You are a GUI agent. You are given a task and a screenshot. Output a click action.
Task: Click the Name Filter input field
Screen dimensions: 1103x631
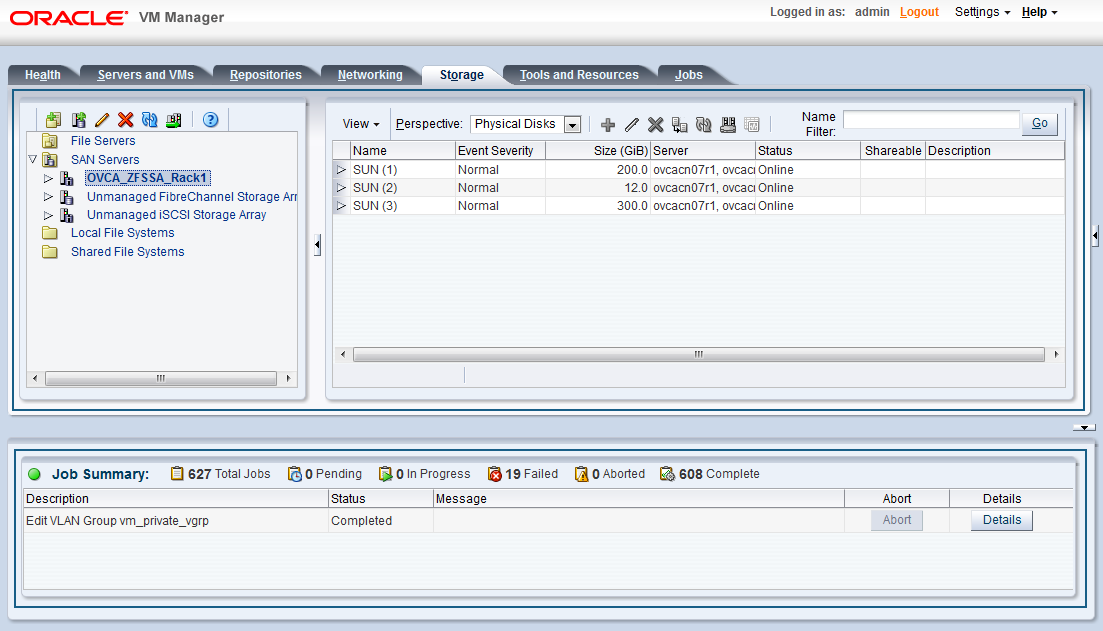point(931,120)
